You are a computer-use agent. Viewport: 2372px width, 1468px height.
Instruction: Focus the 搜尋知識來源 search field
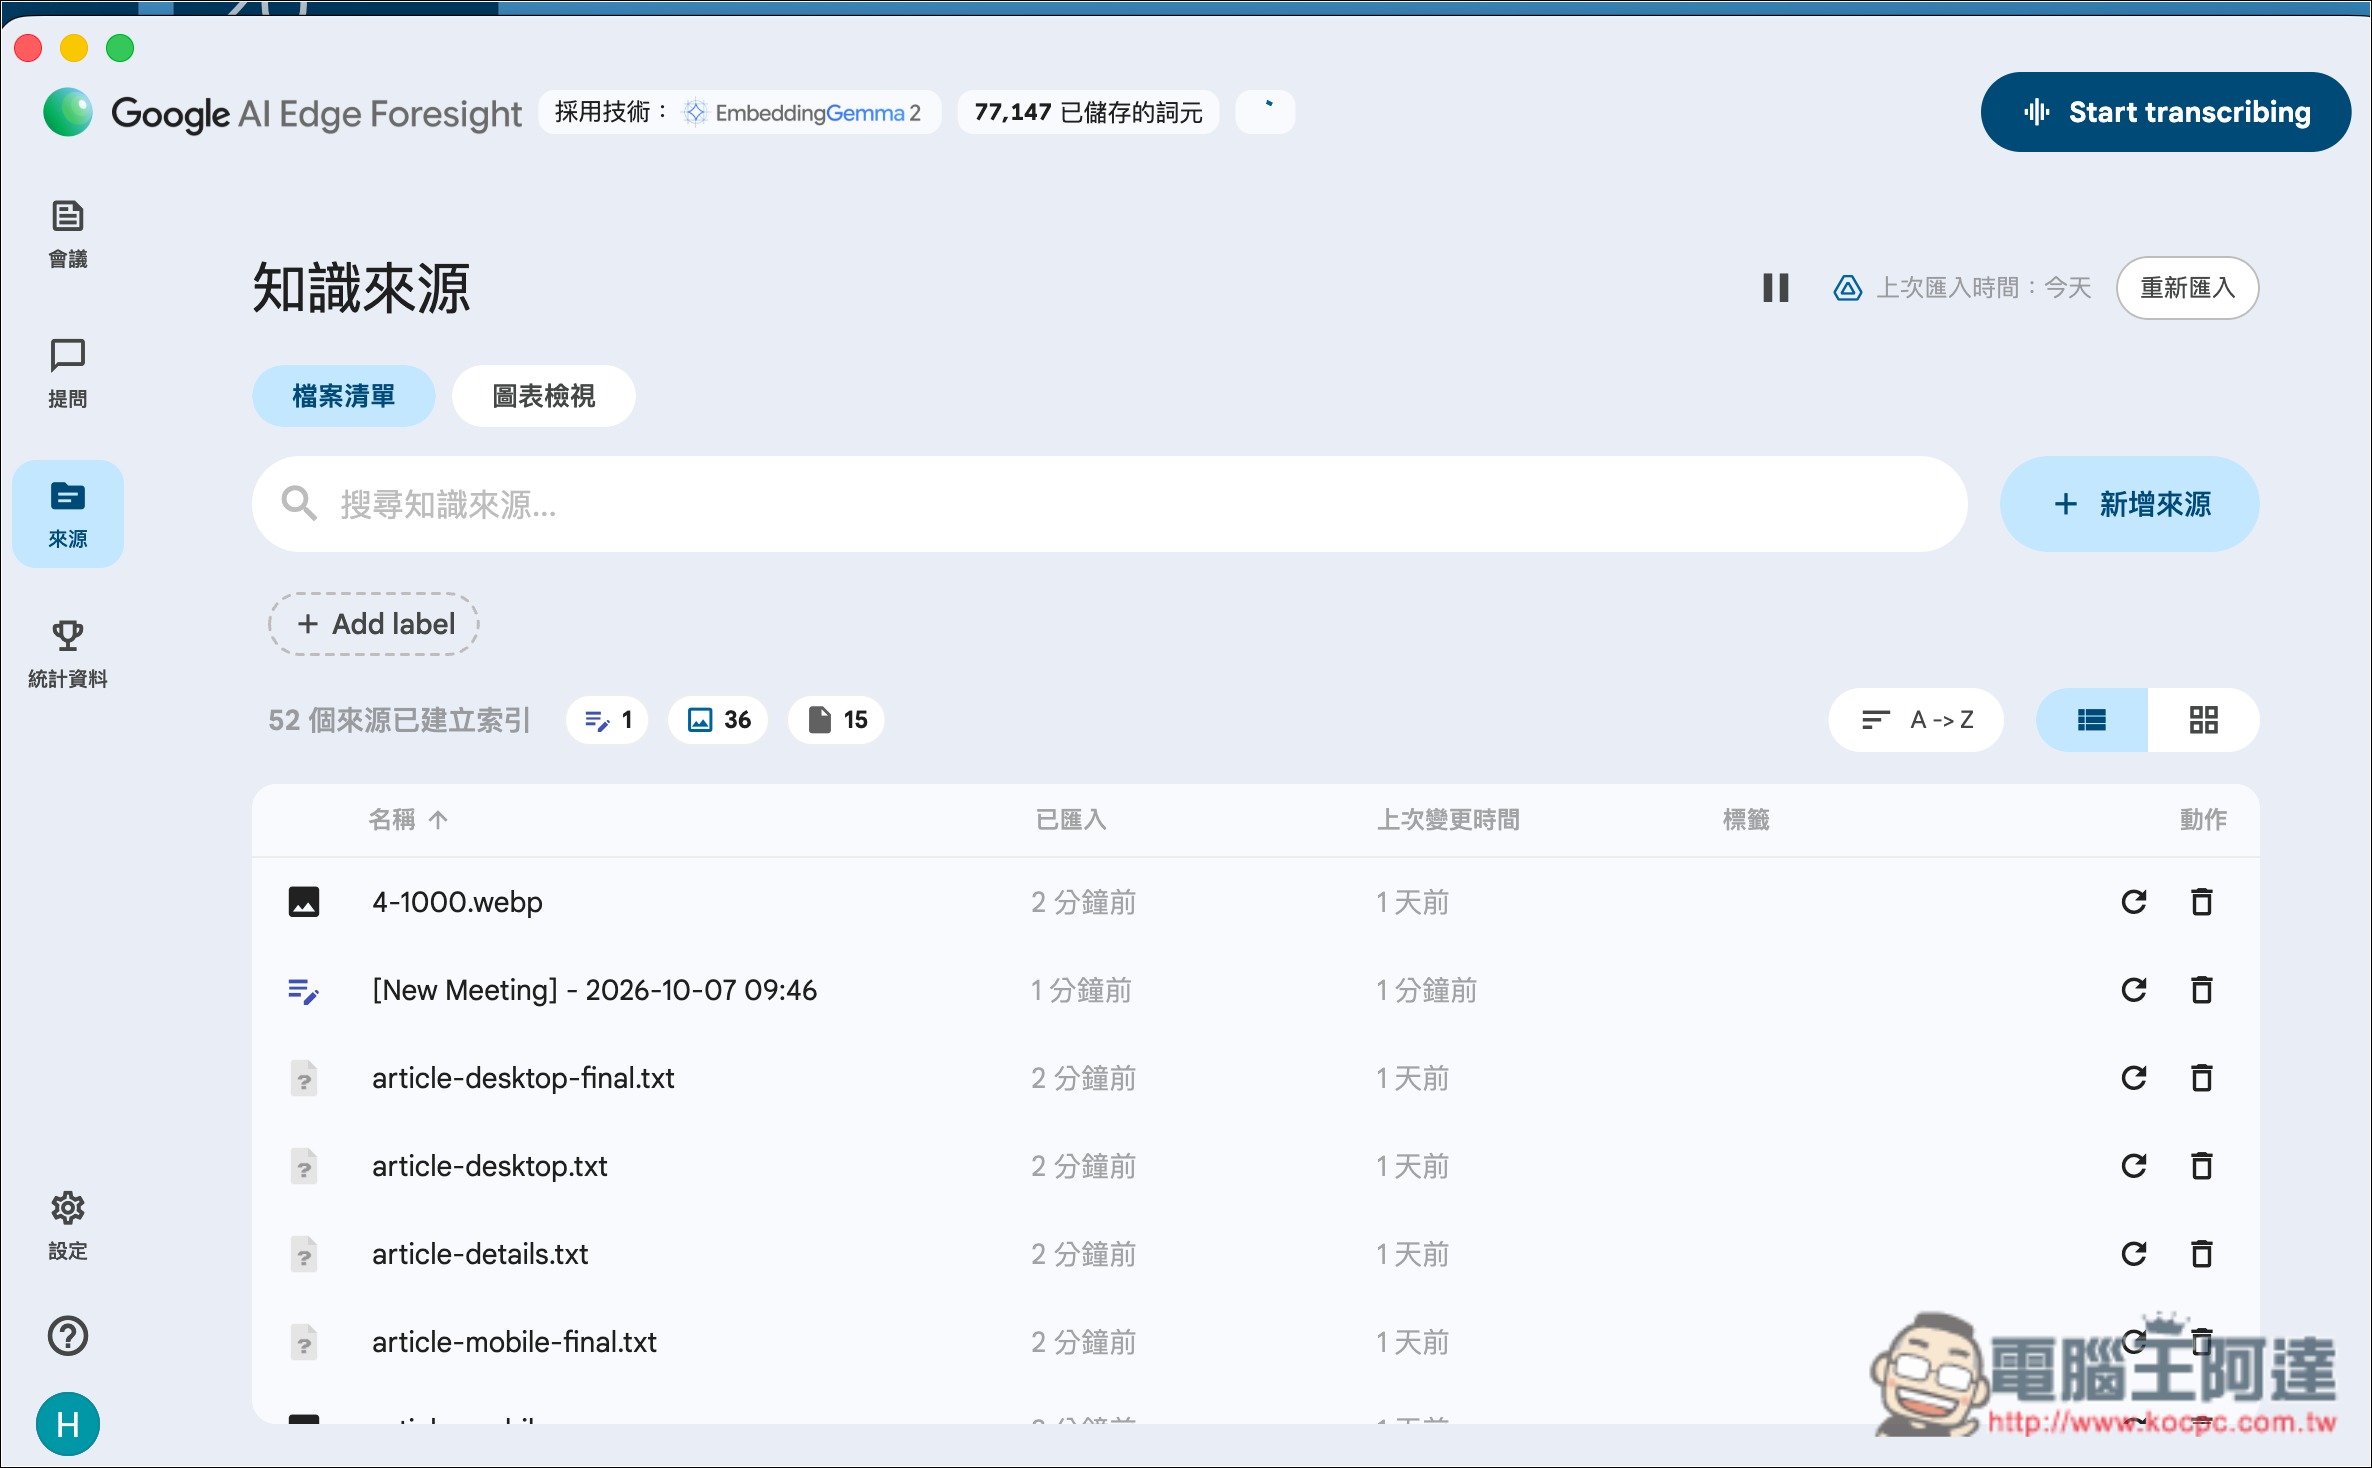pos(1110,504)
